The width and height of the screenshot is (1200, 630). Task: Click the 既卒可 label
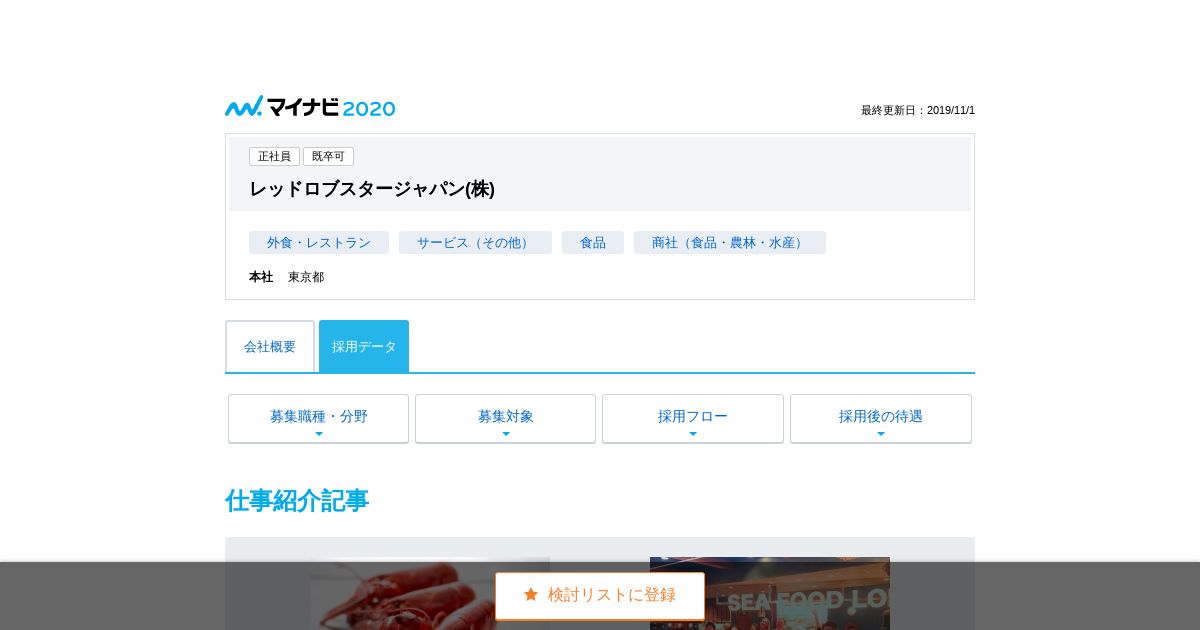coord(328,157)
